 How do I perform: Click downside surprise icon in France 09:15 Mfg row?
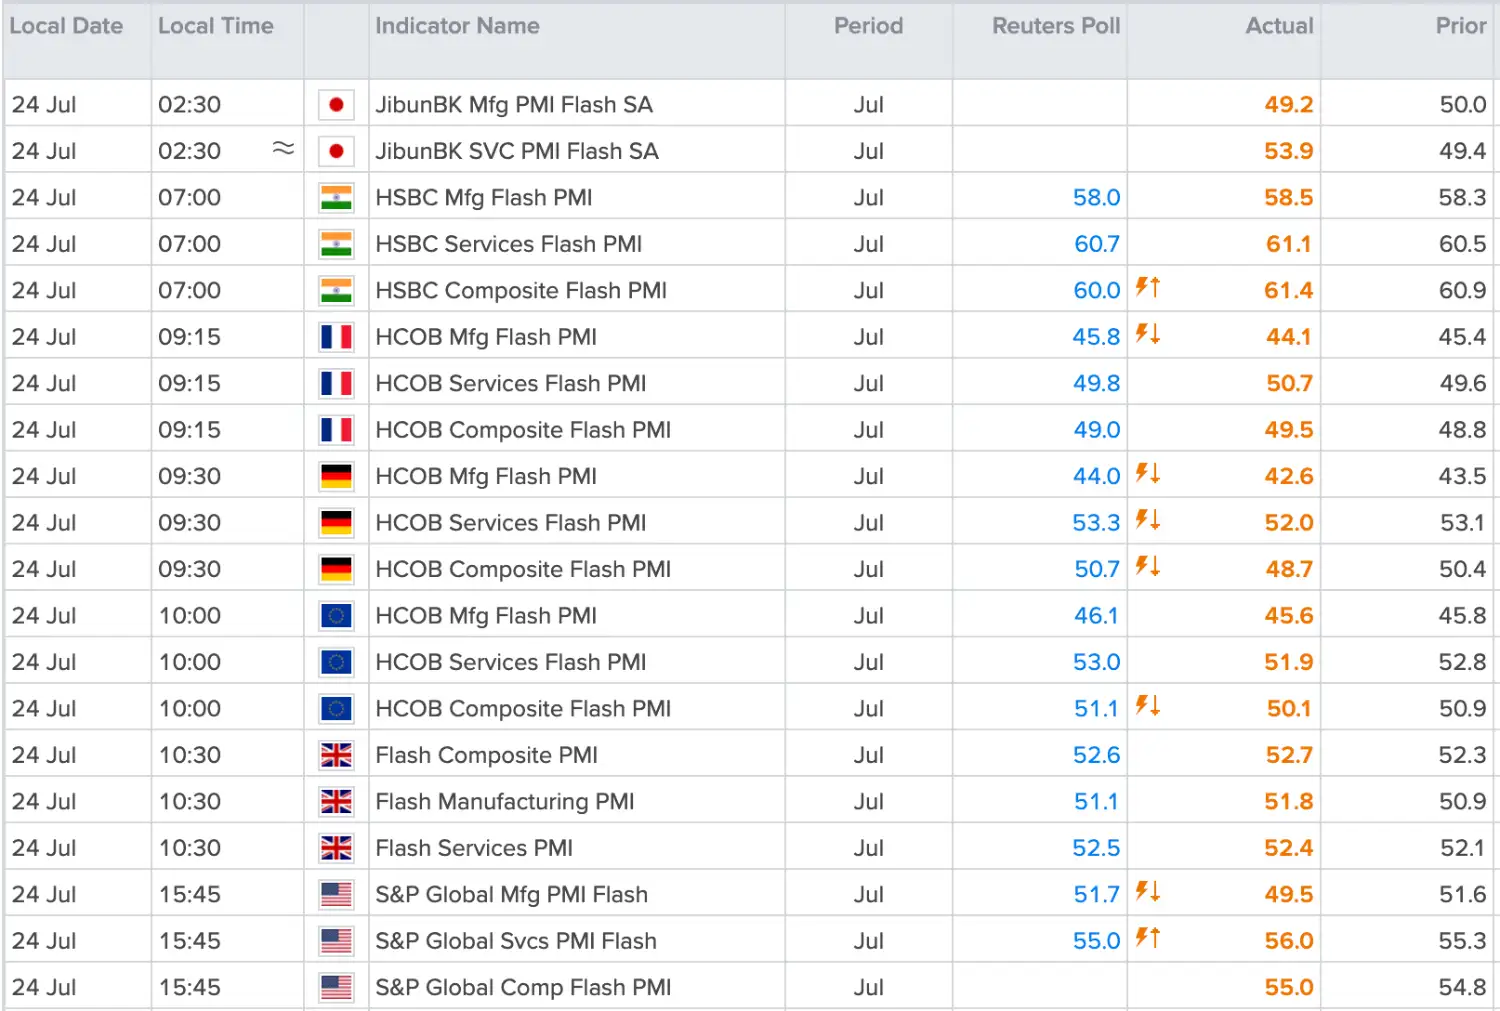pyautogui.click(x=1147, y=334)
